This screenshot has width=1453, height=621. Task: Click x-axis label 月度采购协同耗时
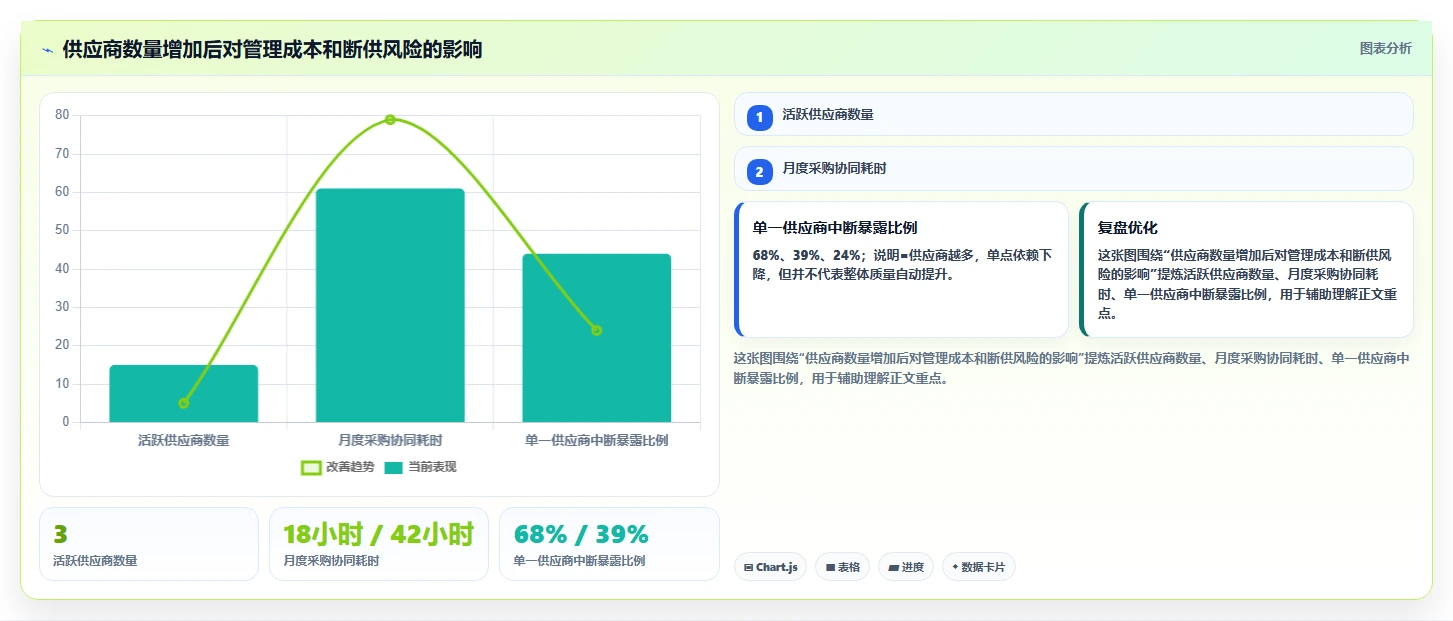tap(390, 440)
